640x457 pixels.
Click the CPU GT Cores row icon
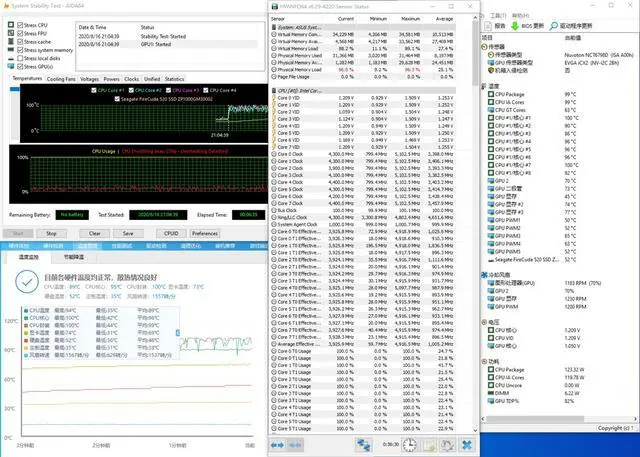point(491,110)
